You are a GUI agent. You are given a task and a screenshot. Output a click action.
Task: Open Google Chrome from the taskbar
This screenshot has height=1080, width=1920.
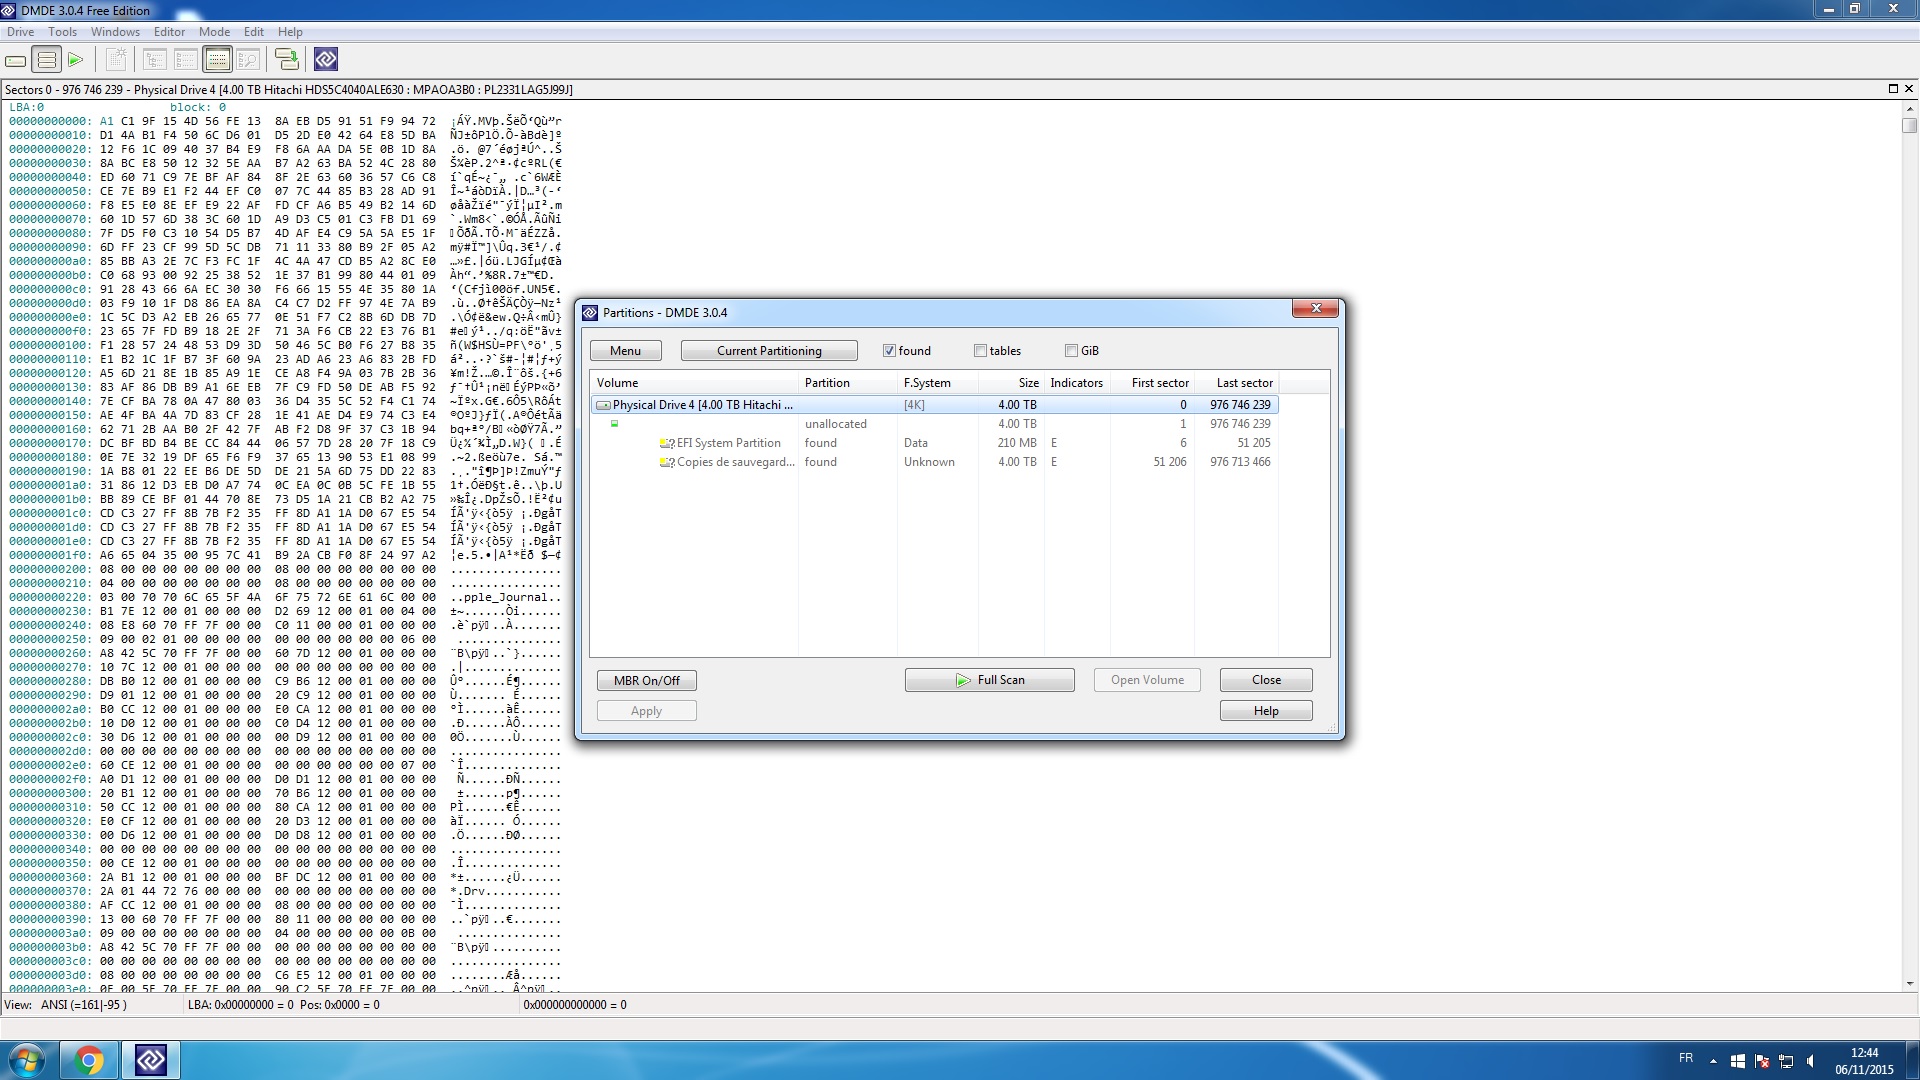click(x=89, y=1060)
